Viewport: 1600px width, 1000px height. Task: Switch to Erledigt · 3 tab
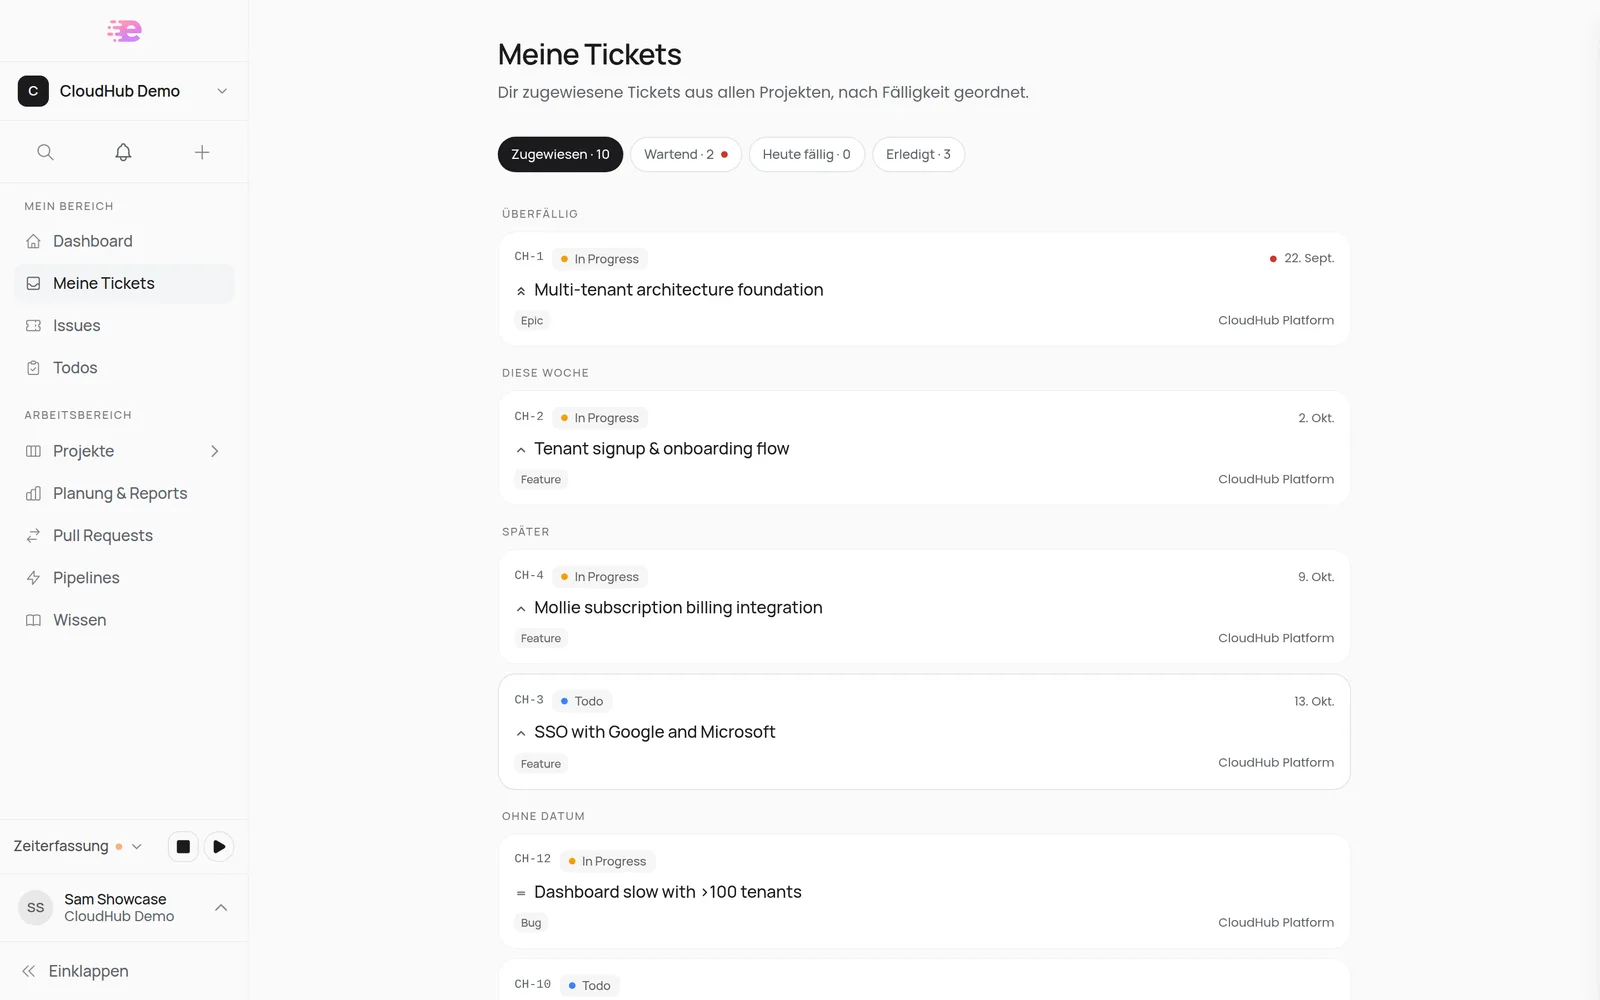tap(918, 154)
